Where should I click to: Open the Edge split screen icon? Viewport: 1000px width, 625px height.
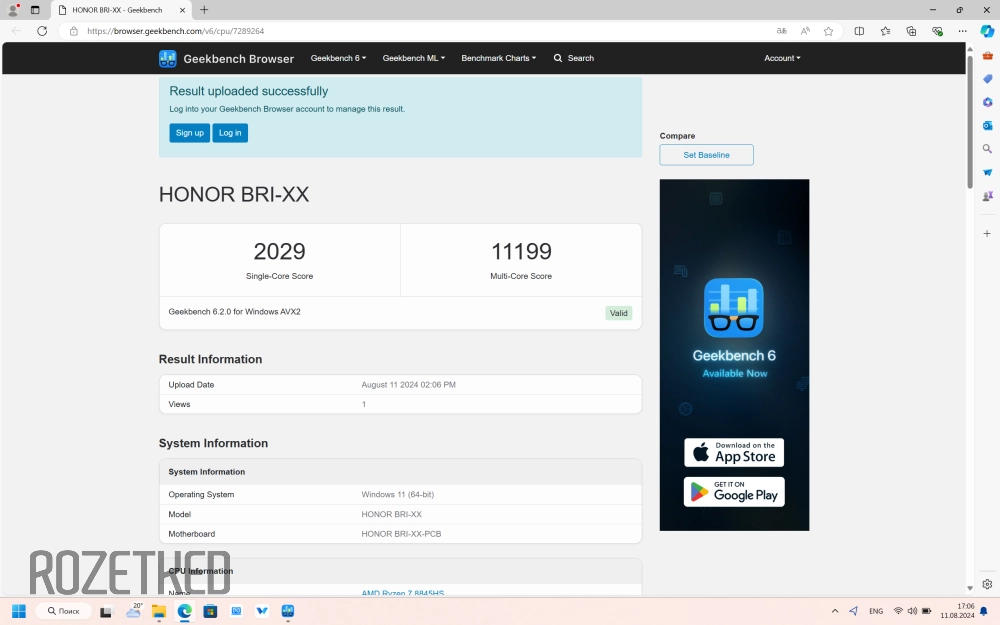859,31
